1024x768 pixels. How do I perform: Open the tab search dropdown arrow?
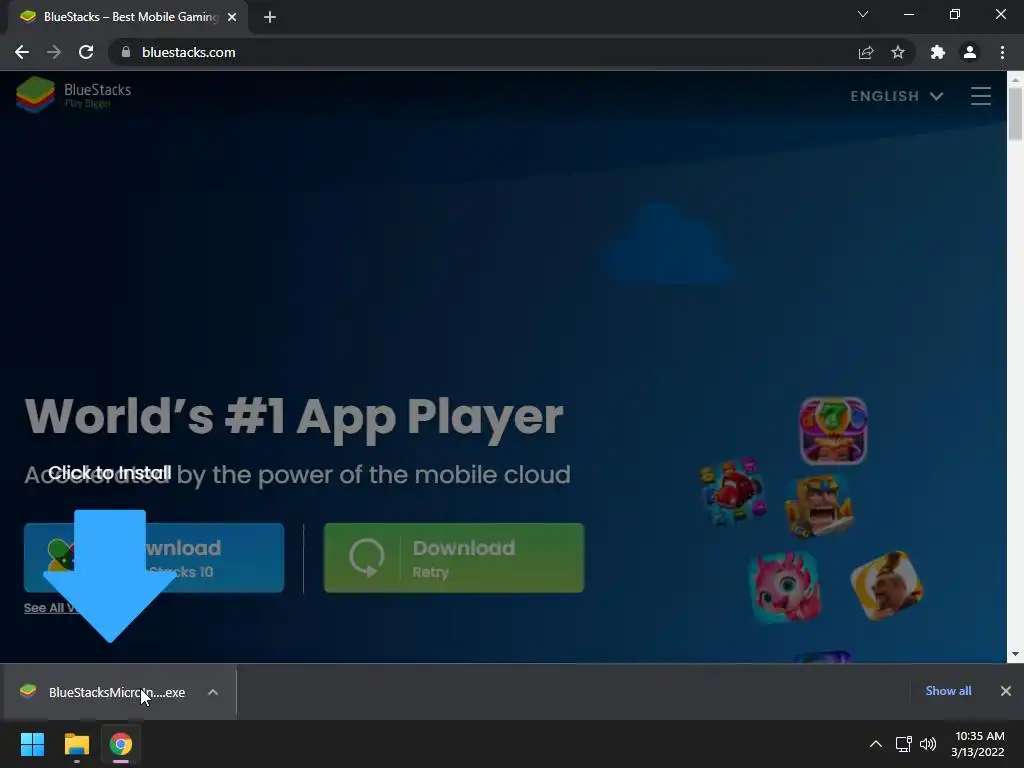[863, 14]
